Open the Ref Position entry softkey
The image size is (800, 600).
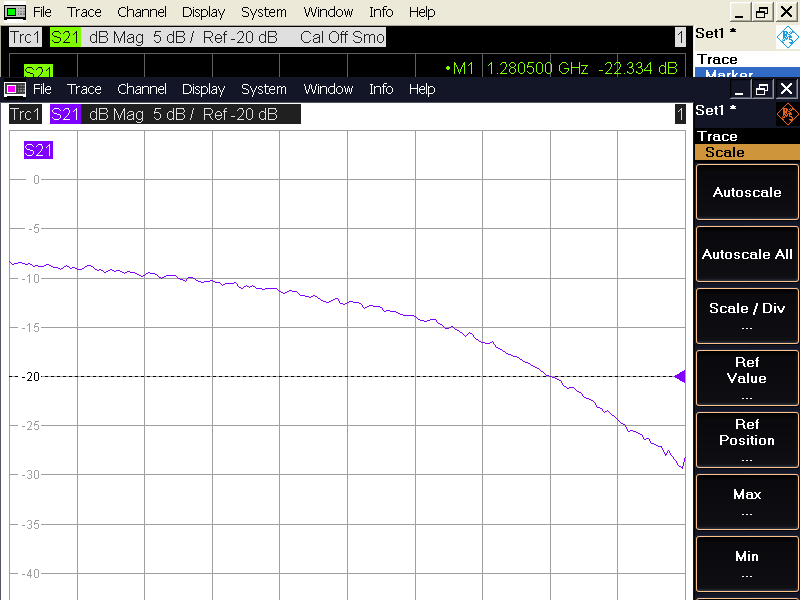tap(746, 439)
